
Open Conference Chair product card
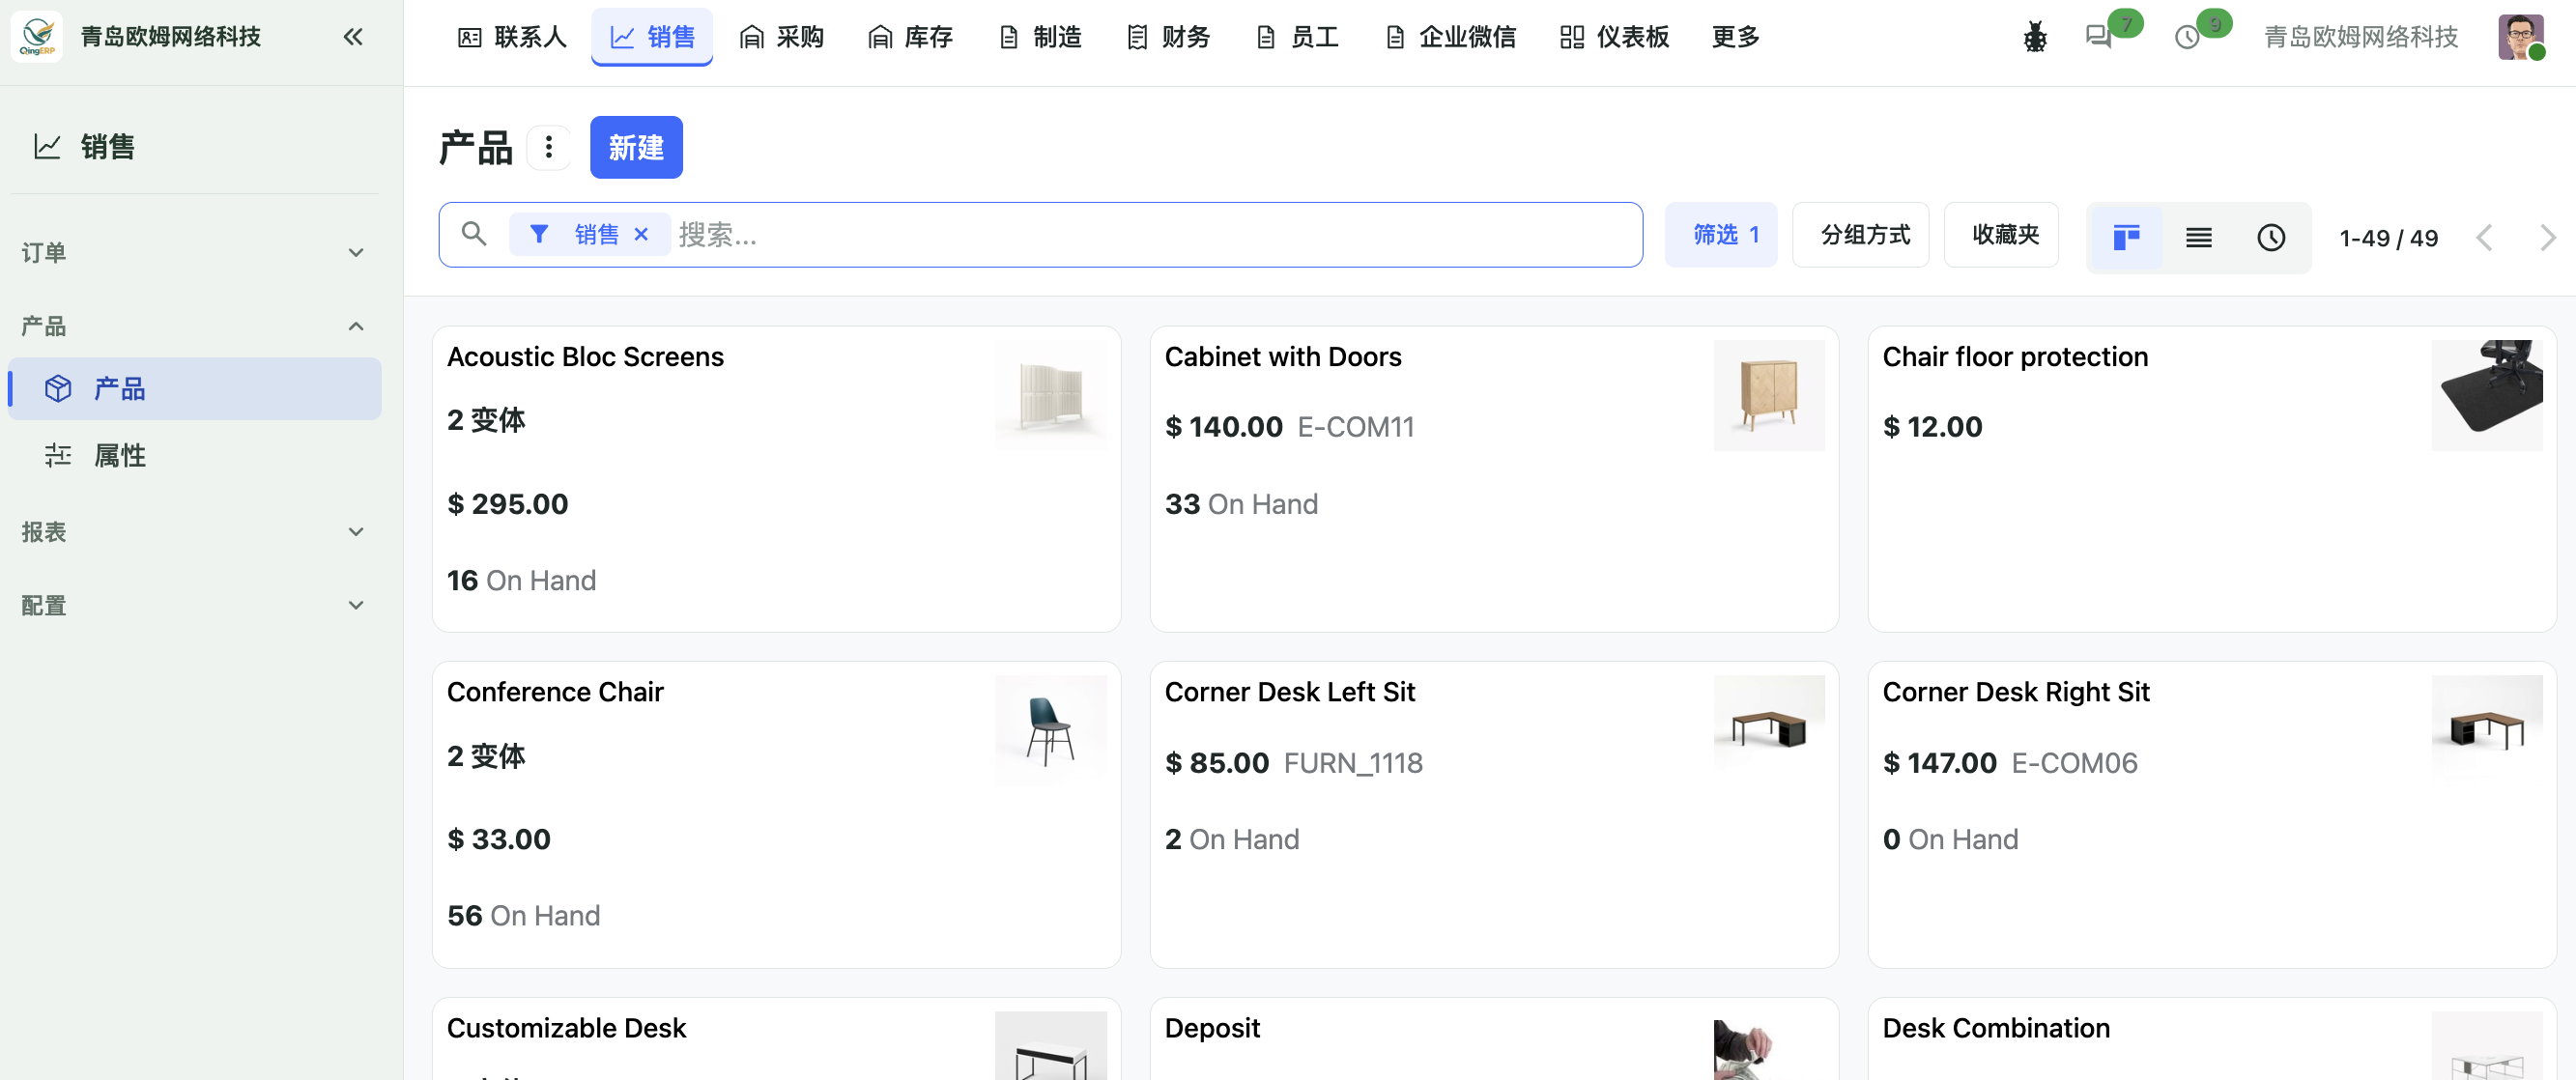(776, 814)
